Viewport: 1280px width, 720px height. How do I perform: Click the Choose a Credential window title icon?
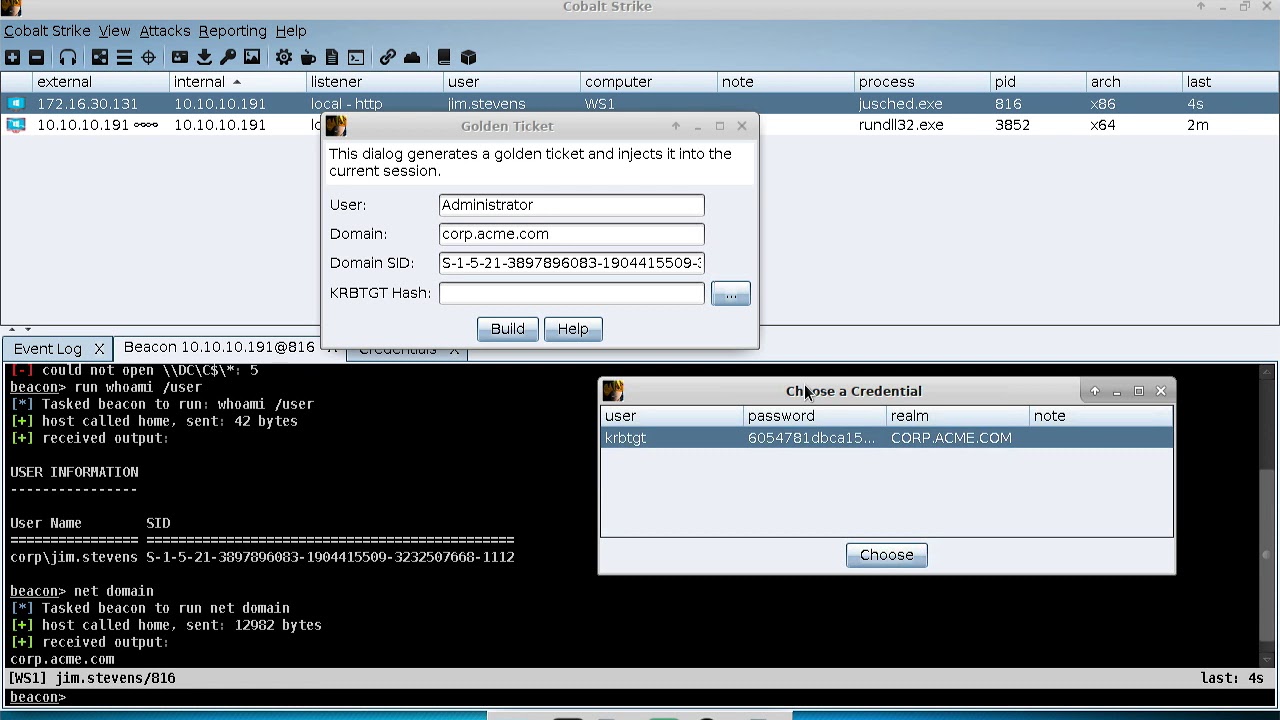(x=613, y=391)
